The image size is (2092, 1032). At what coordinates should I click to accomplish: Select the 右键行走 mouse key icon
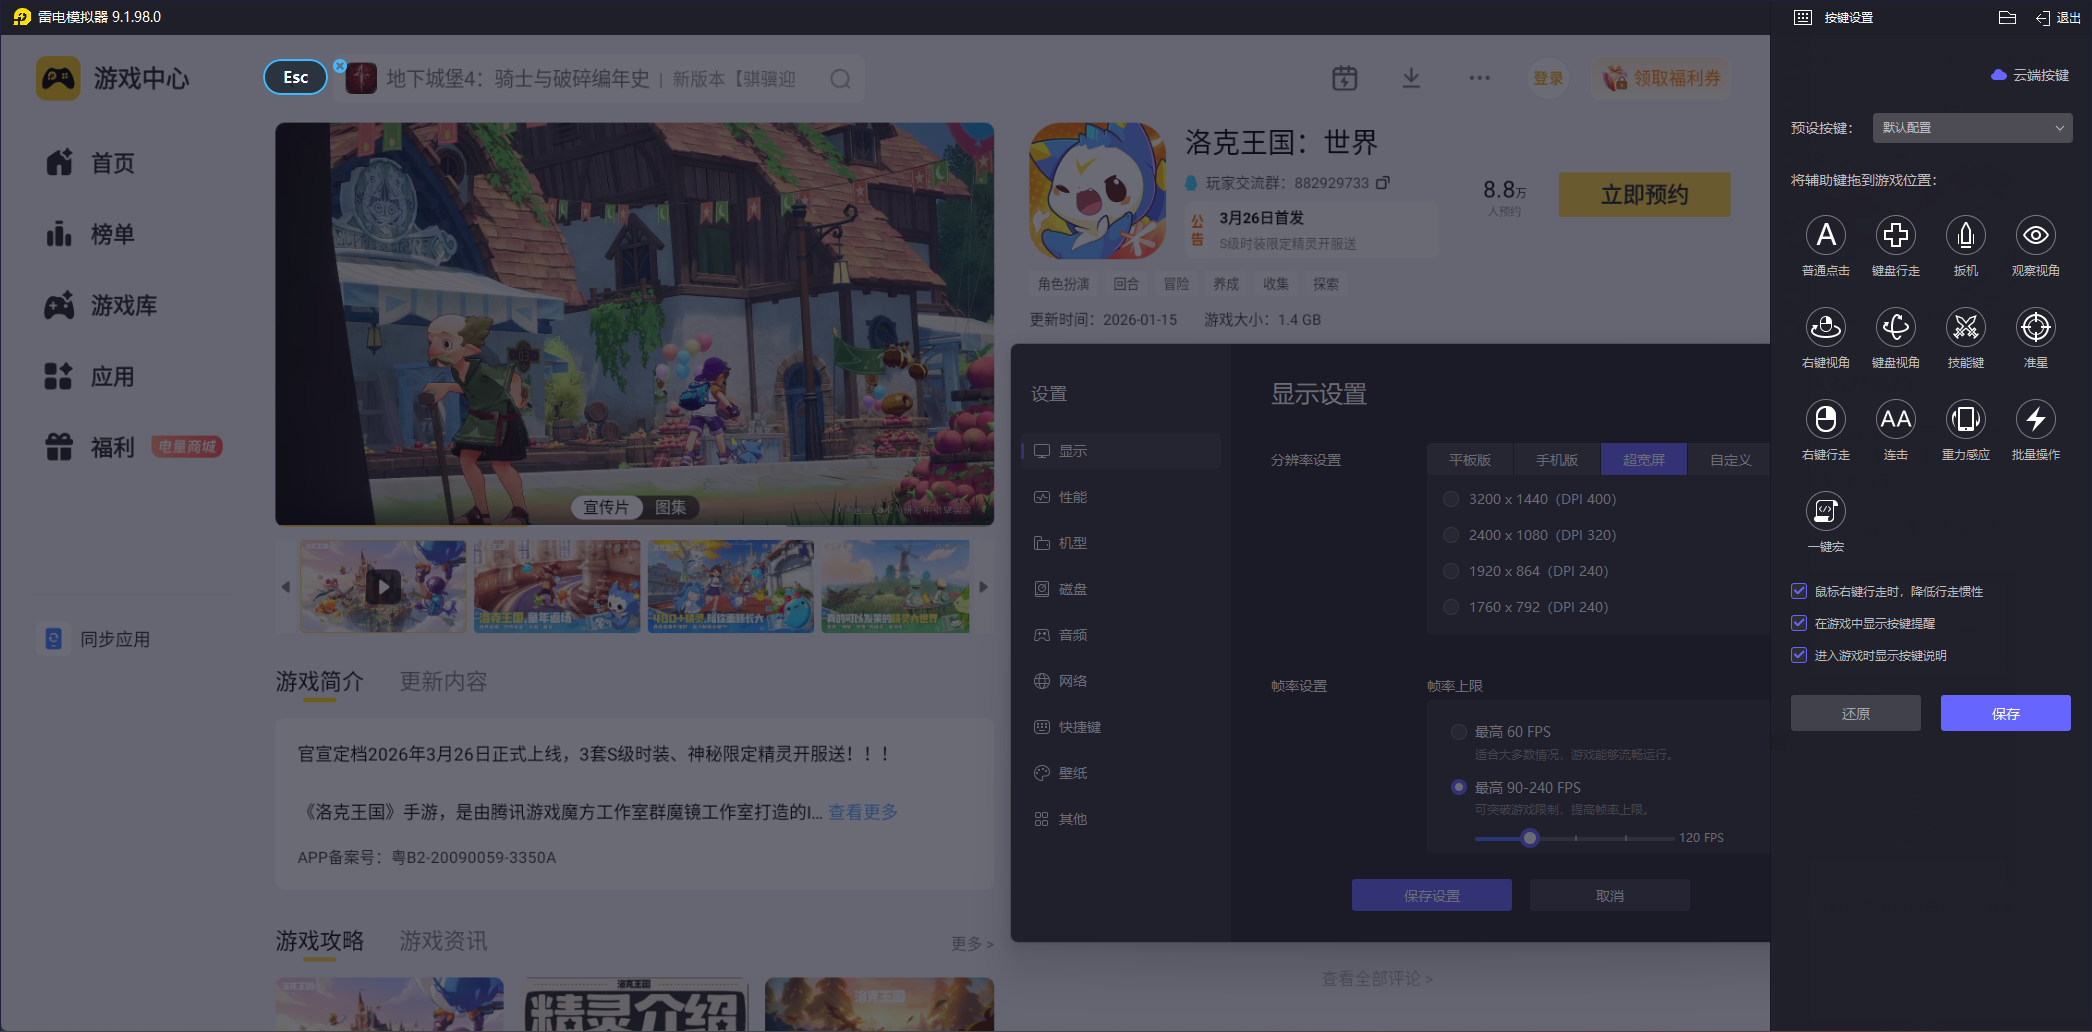pyautogui.click(x=1825, y=420)
